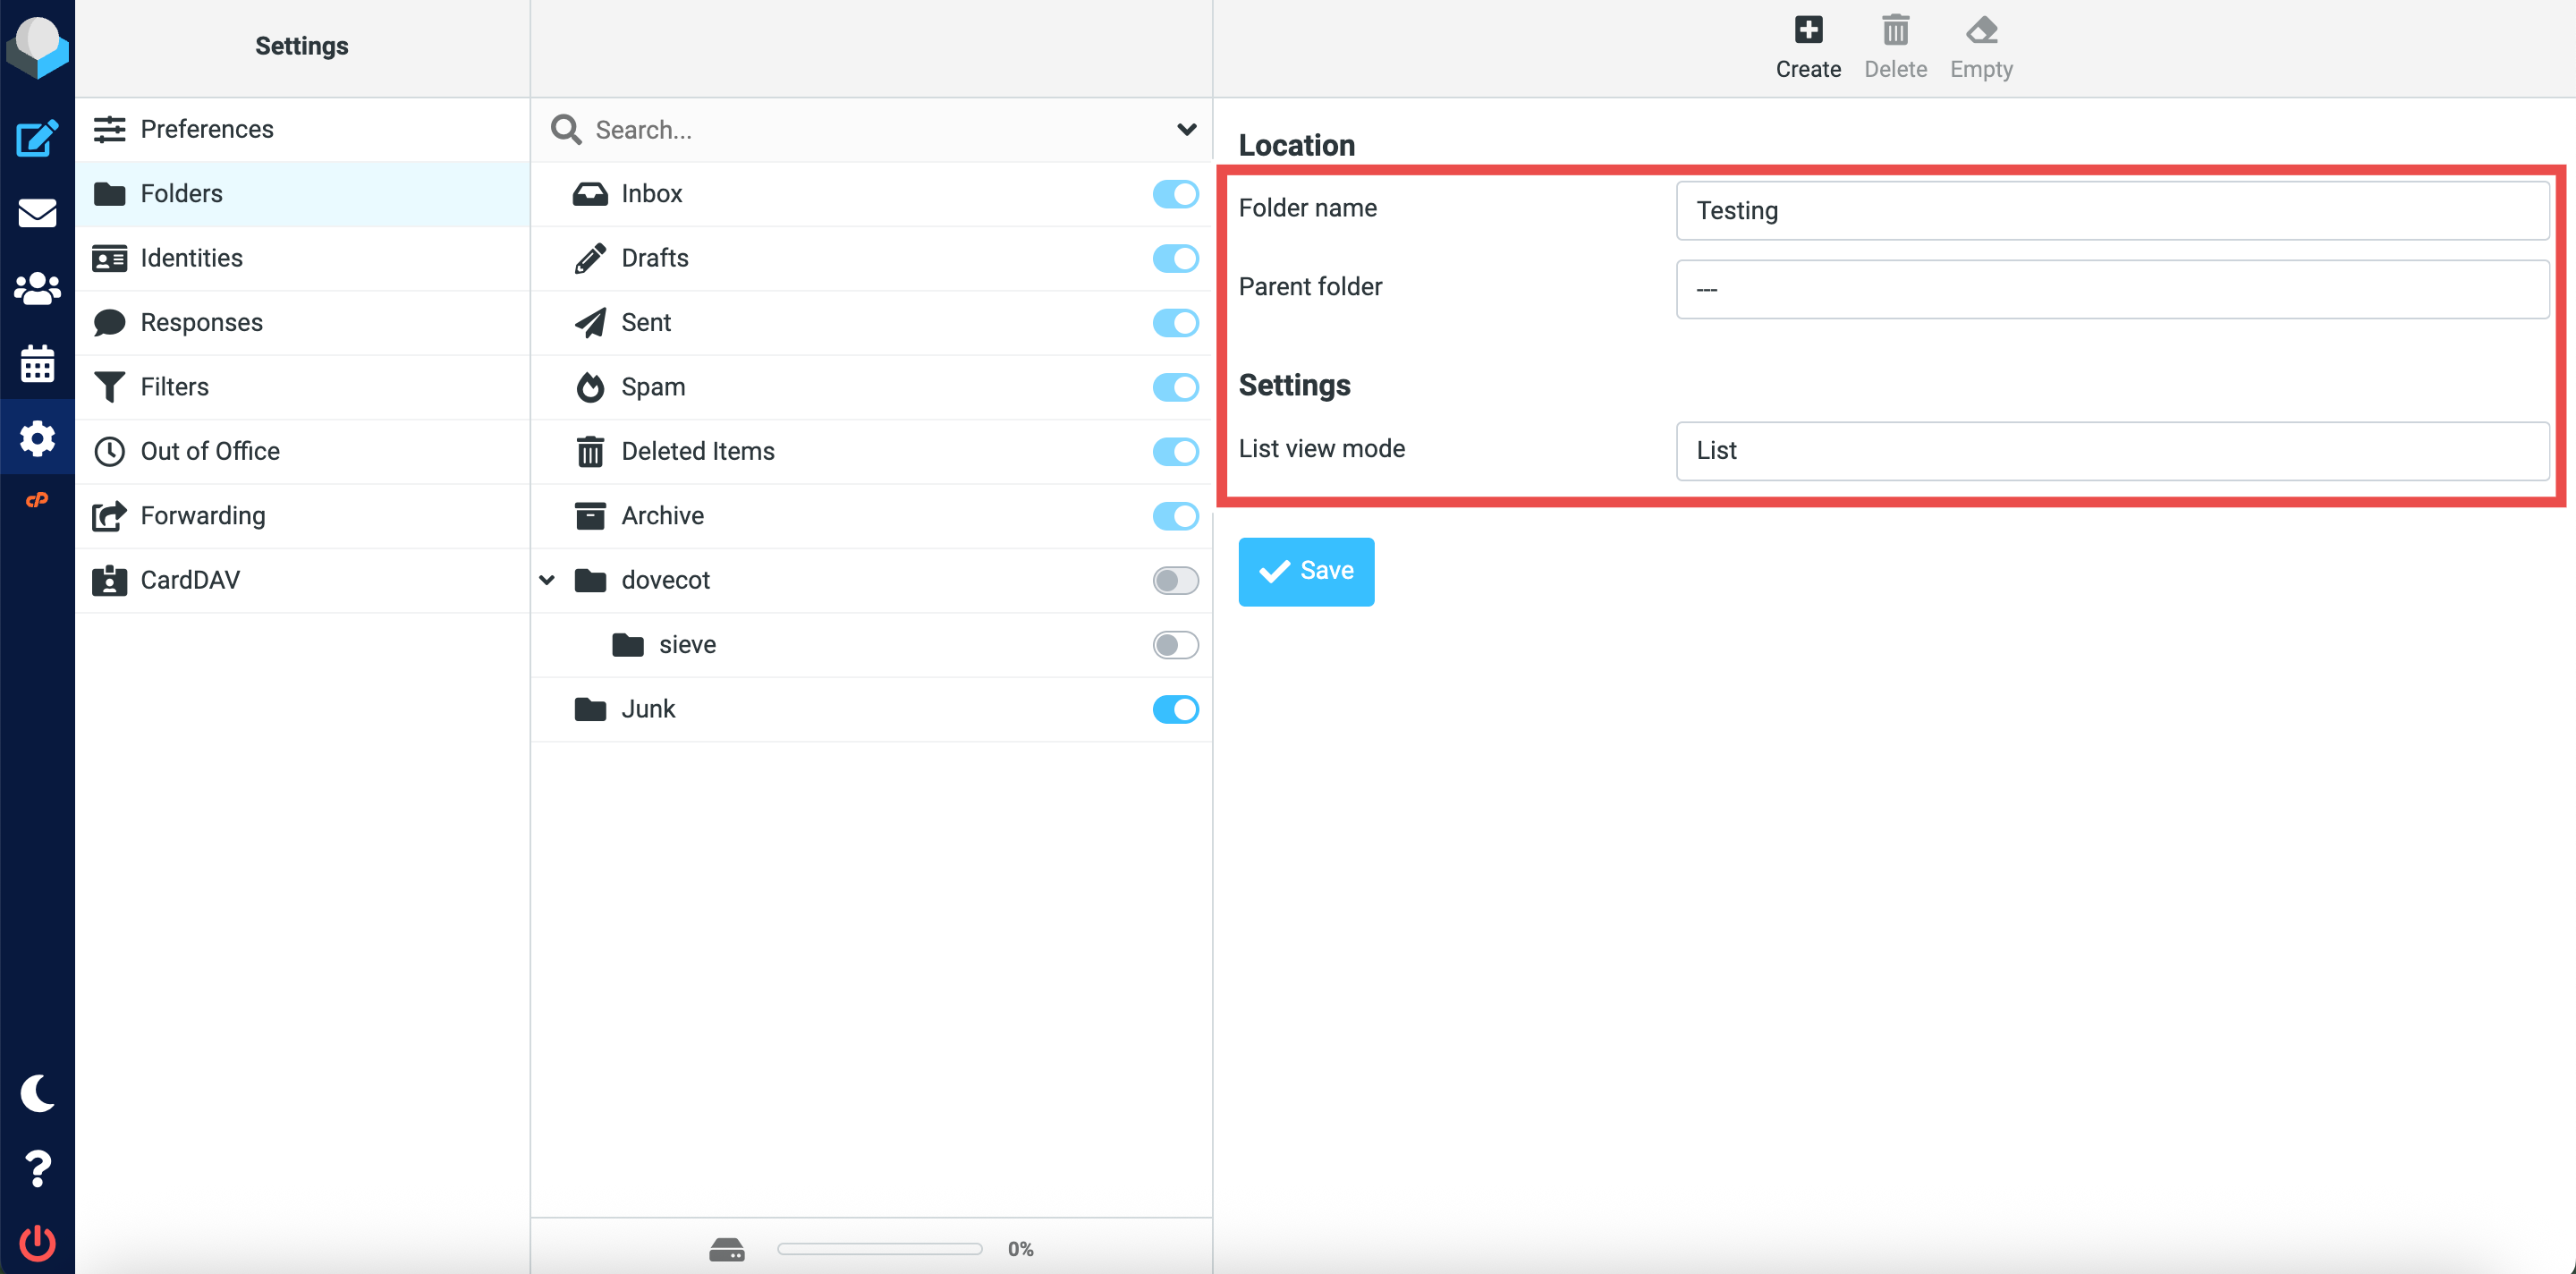The width and height of the screenshot is (2576, 1274).
Task: Click the cPanel icon in sidebar
Action: click(x=37, y=500)
